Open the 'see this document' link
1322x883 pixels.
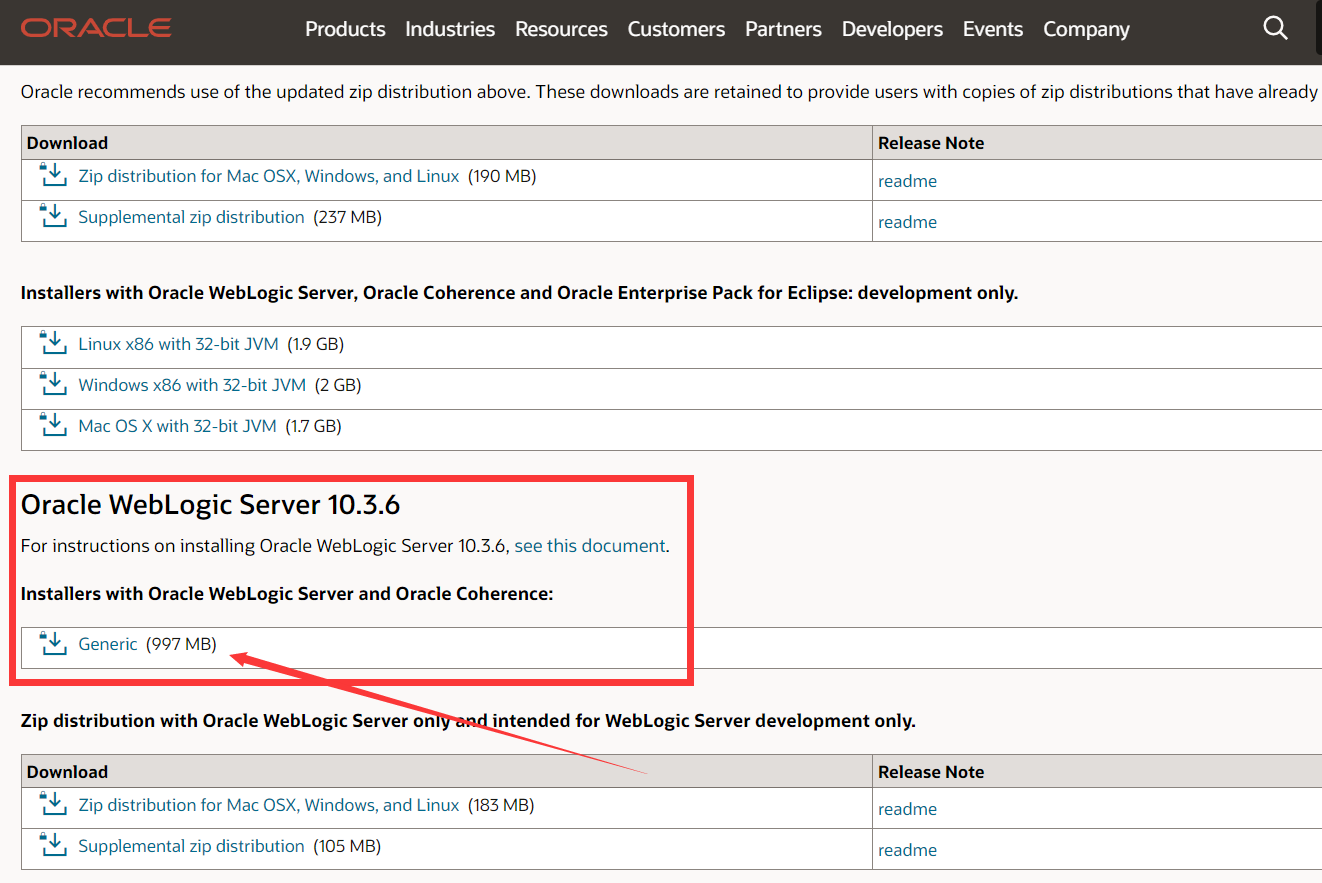(x=589, y=546)
